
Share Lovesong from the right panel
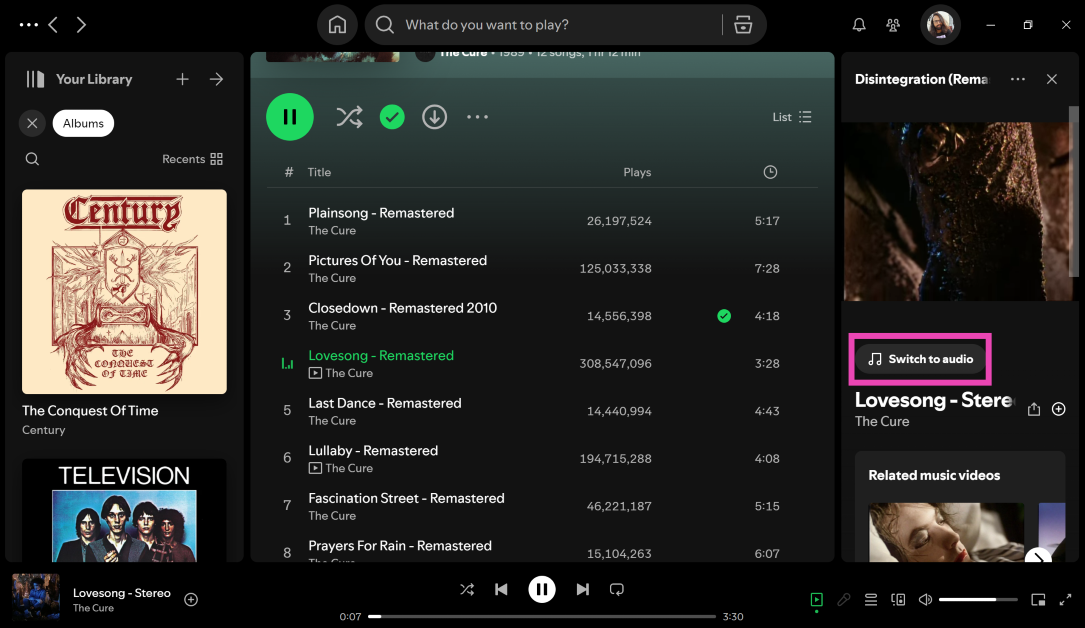[1034, 409]
